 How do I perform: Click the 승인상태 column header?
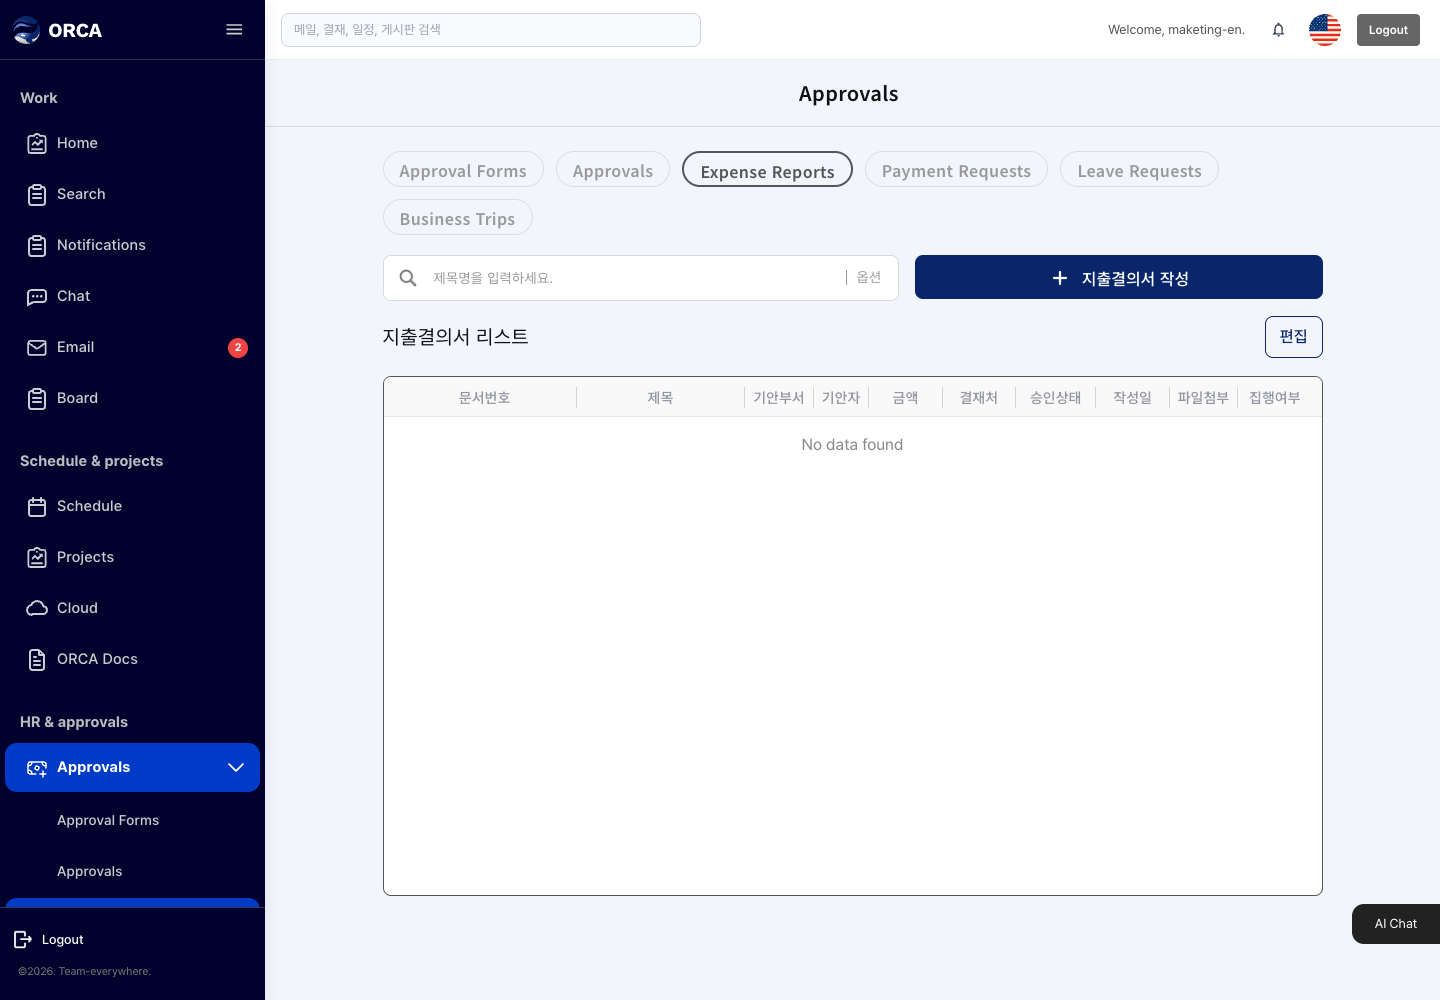1055,398
